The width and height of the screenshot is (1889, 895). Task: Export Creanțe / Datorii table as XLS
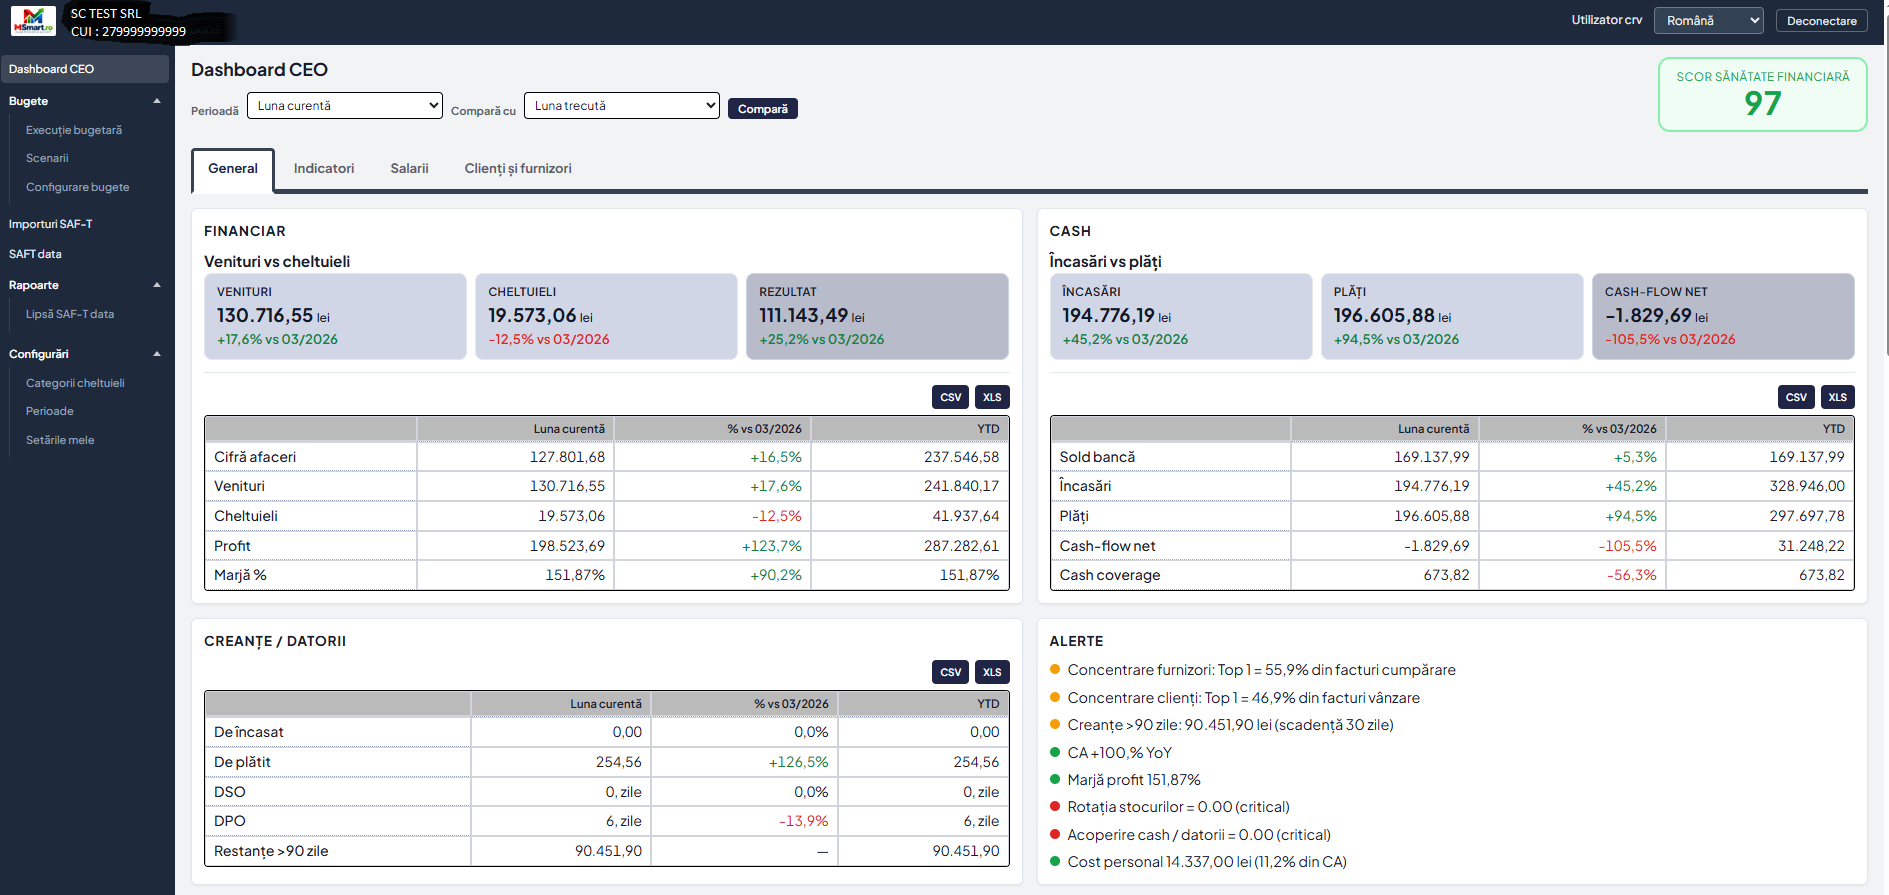[x=992, y=672]
